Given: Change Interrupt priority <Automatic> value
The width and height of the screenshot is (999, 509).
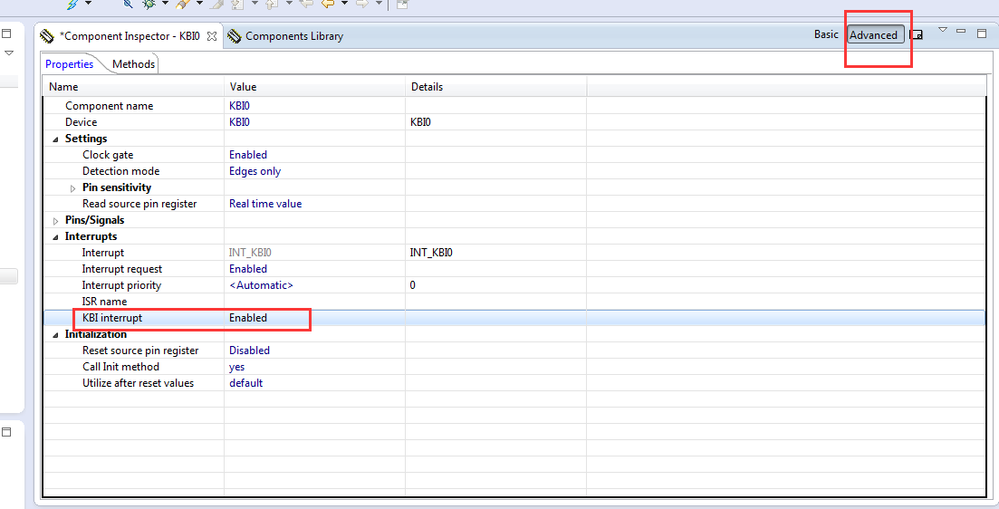Looking at the screenshot, I should pyautogui.click(x=261, y=285).
